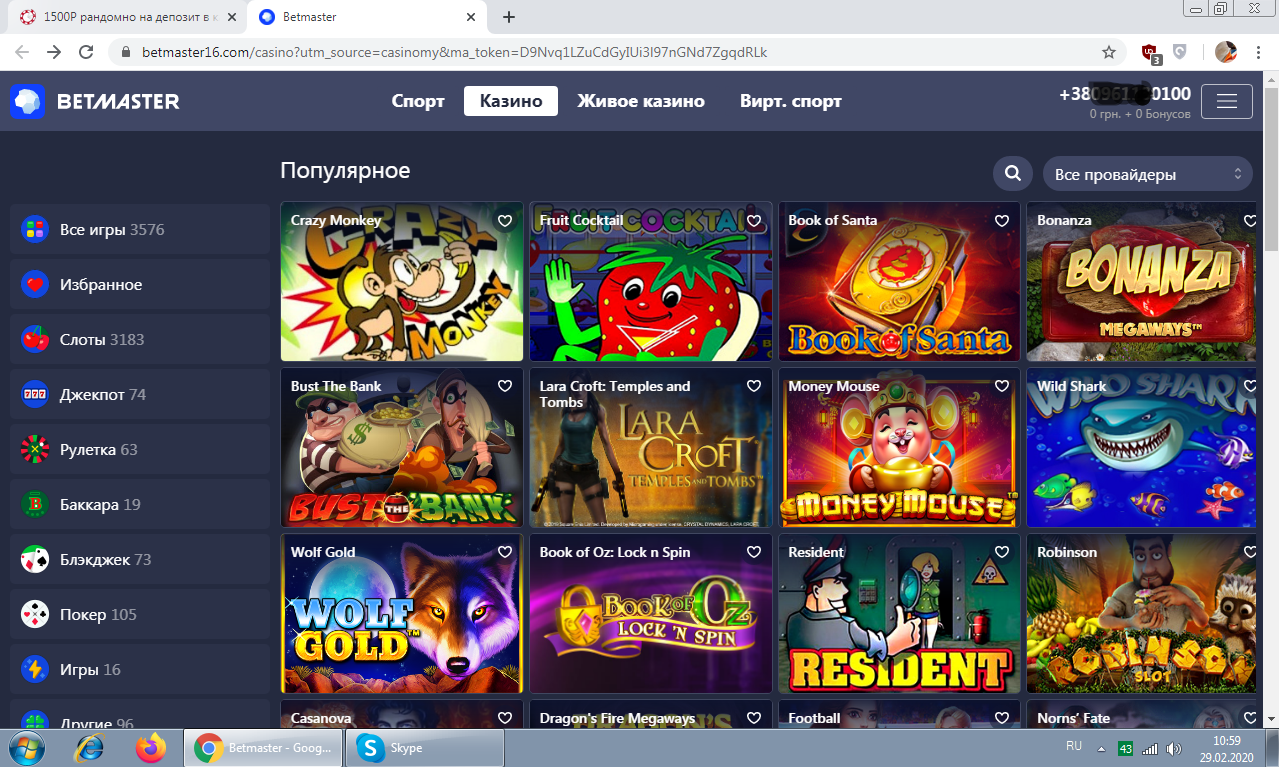Viewport: 1279px width, 767px height.
Task: Click the Betmaster logo icon
Action: (28, 101)
